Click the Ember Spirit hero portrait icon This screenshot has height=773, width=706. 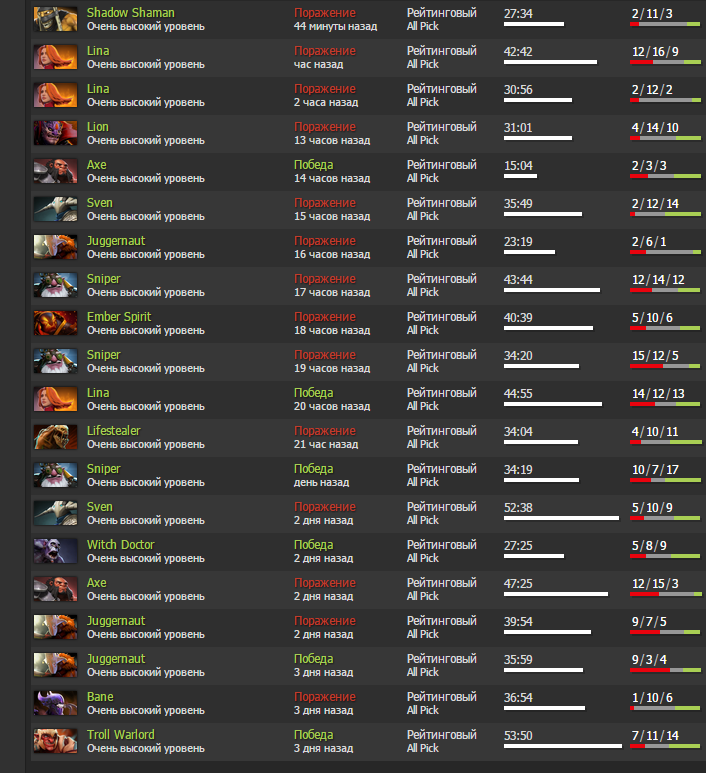pyautogui.click(x=56, y=322)
